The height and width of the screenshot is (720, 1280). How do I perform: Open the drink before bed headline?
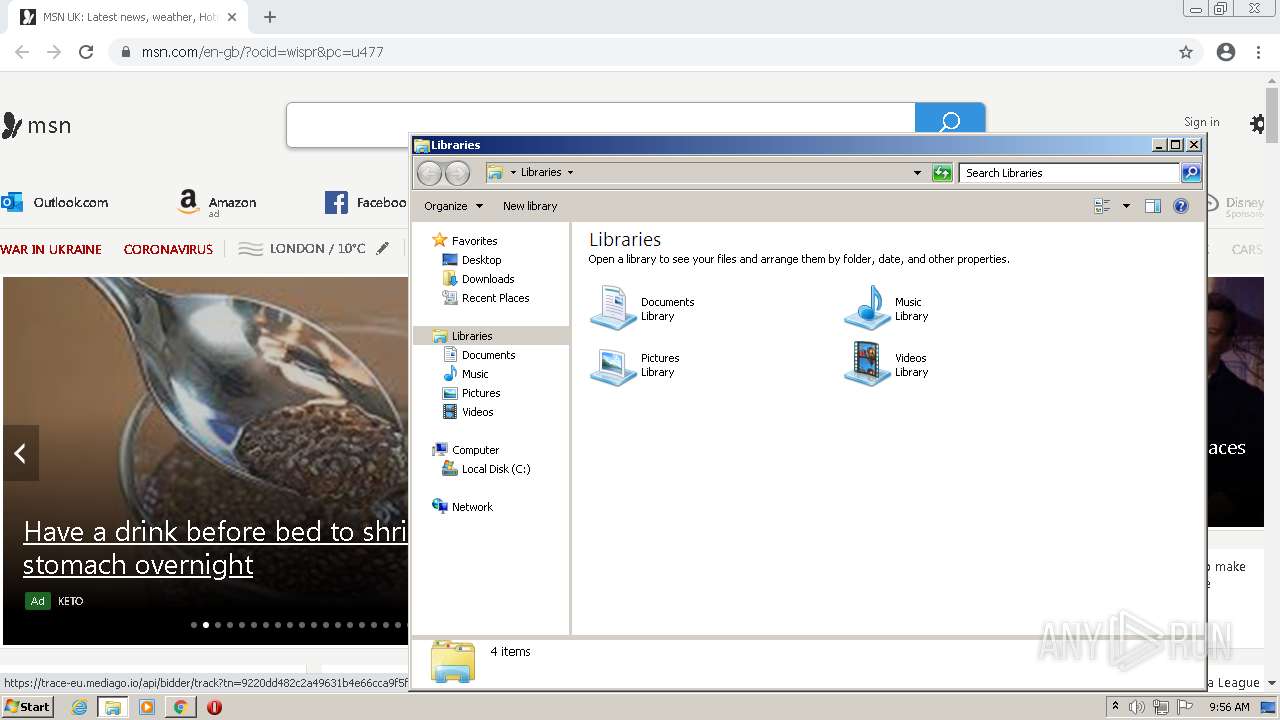point(215,548)
